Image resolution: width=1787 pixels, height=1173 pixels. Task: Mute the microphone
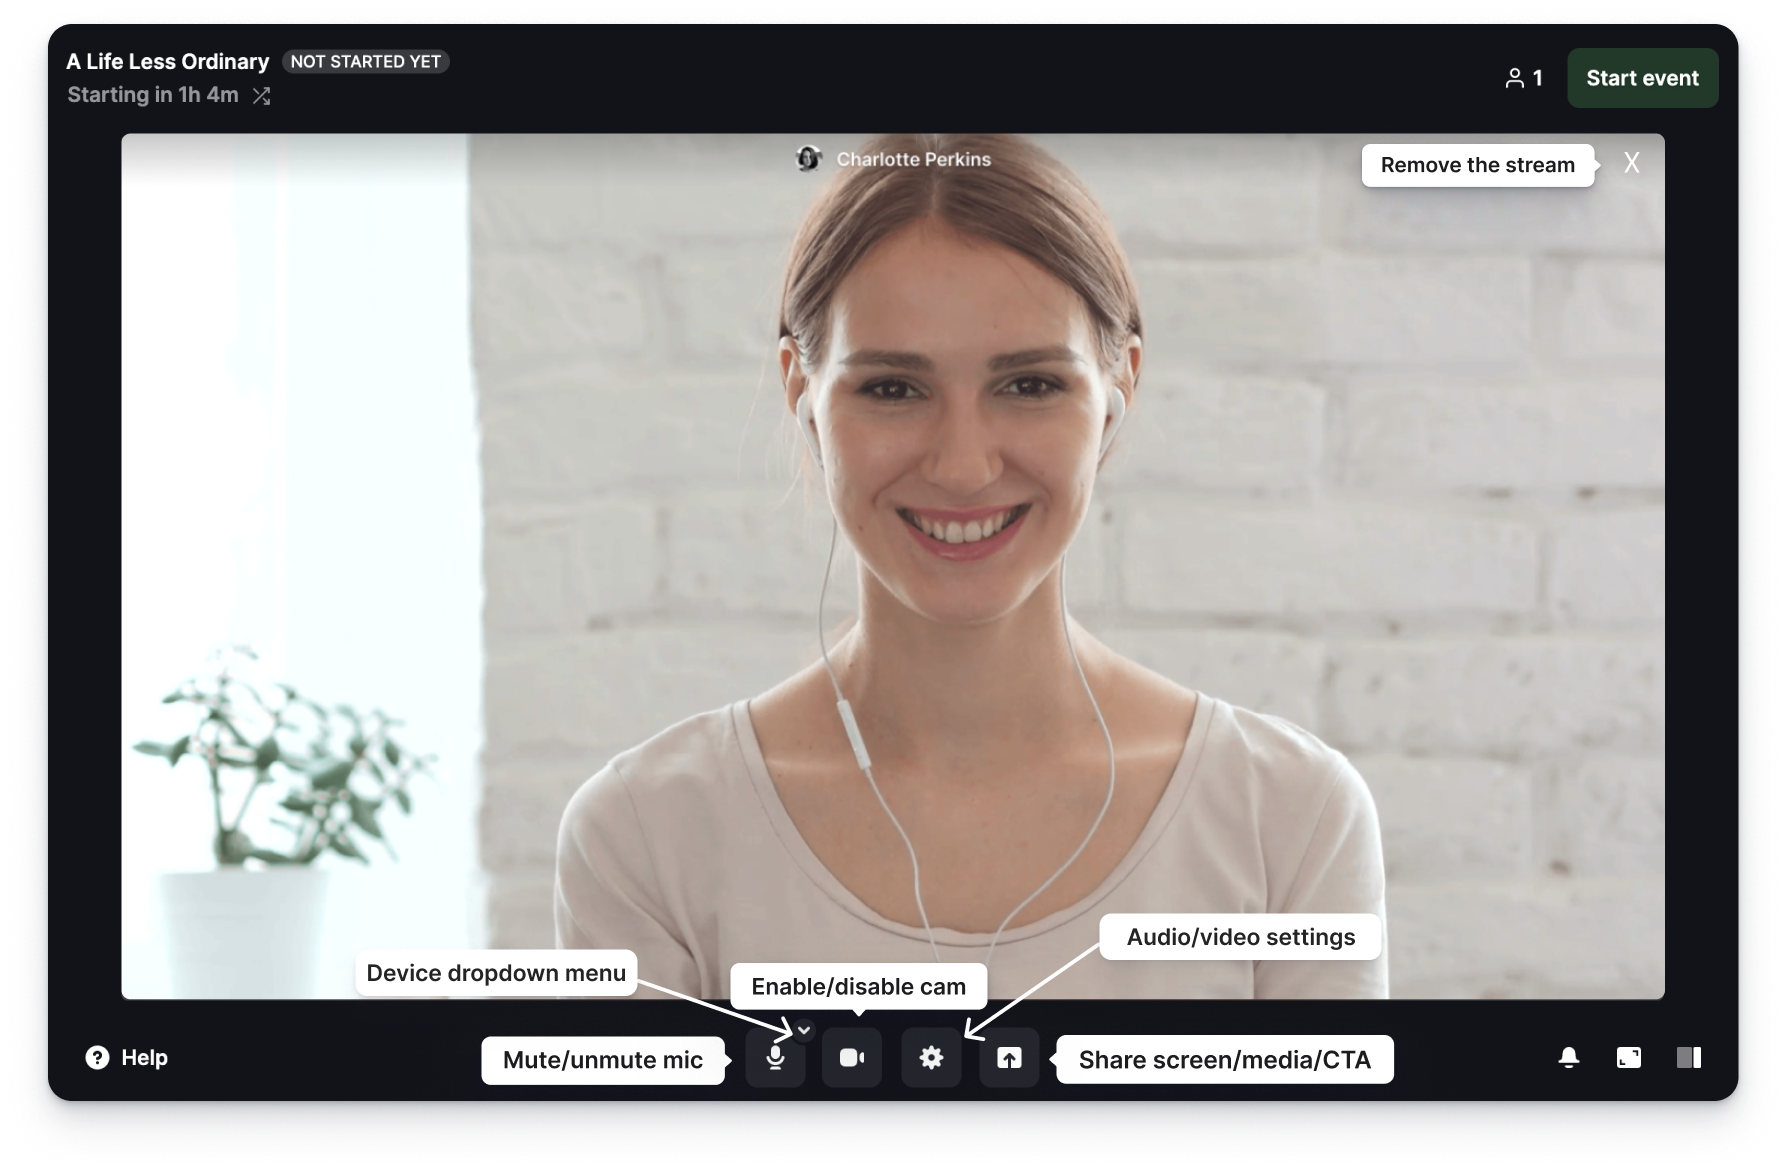tap(777, 1059)
